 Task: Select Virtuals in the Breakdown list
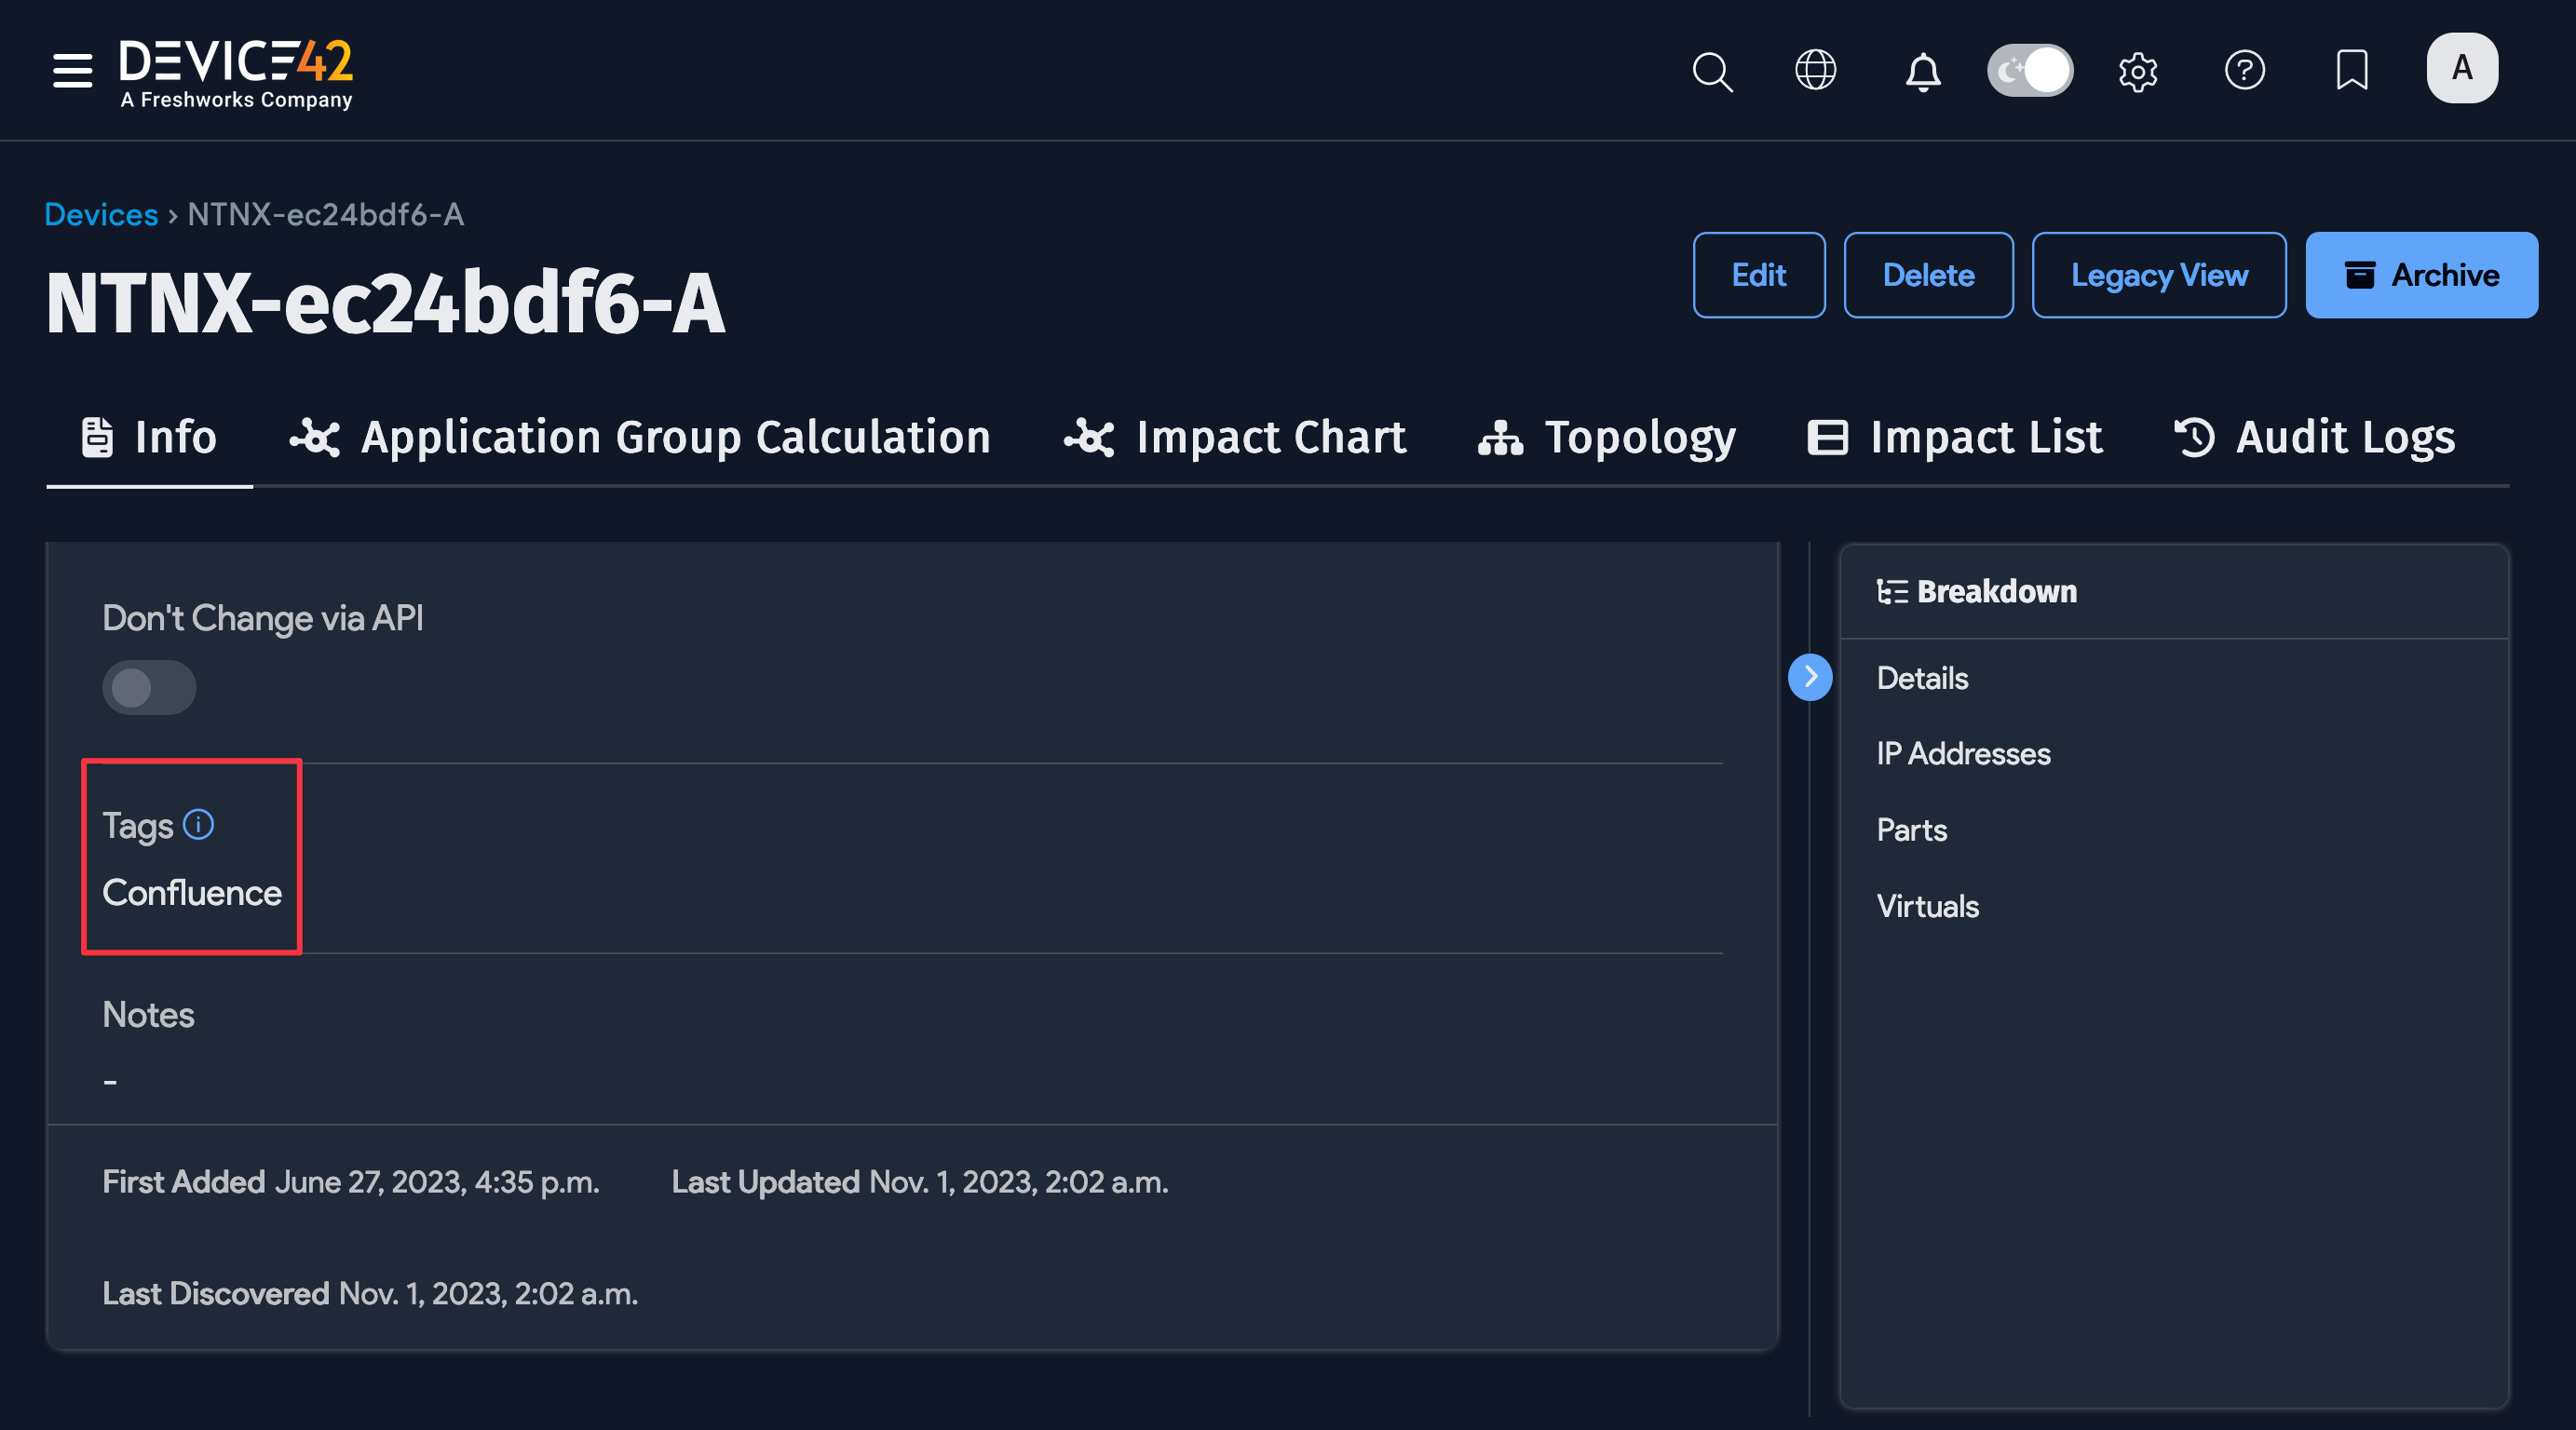(1927, 906)
